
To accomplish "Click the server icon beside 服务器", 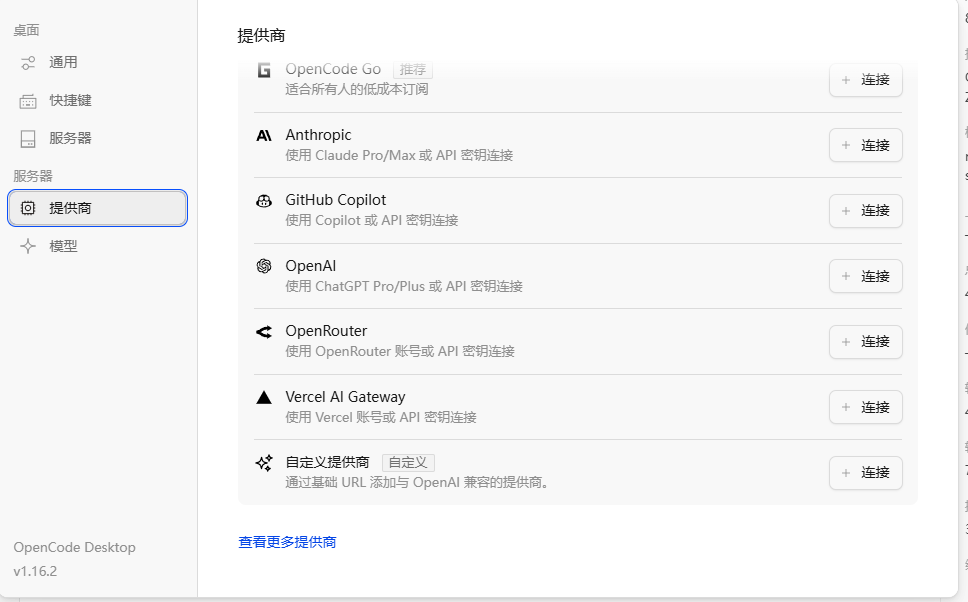I will click(28, 139).
